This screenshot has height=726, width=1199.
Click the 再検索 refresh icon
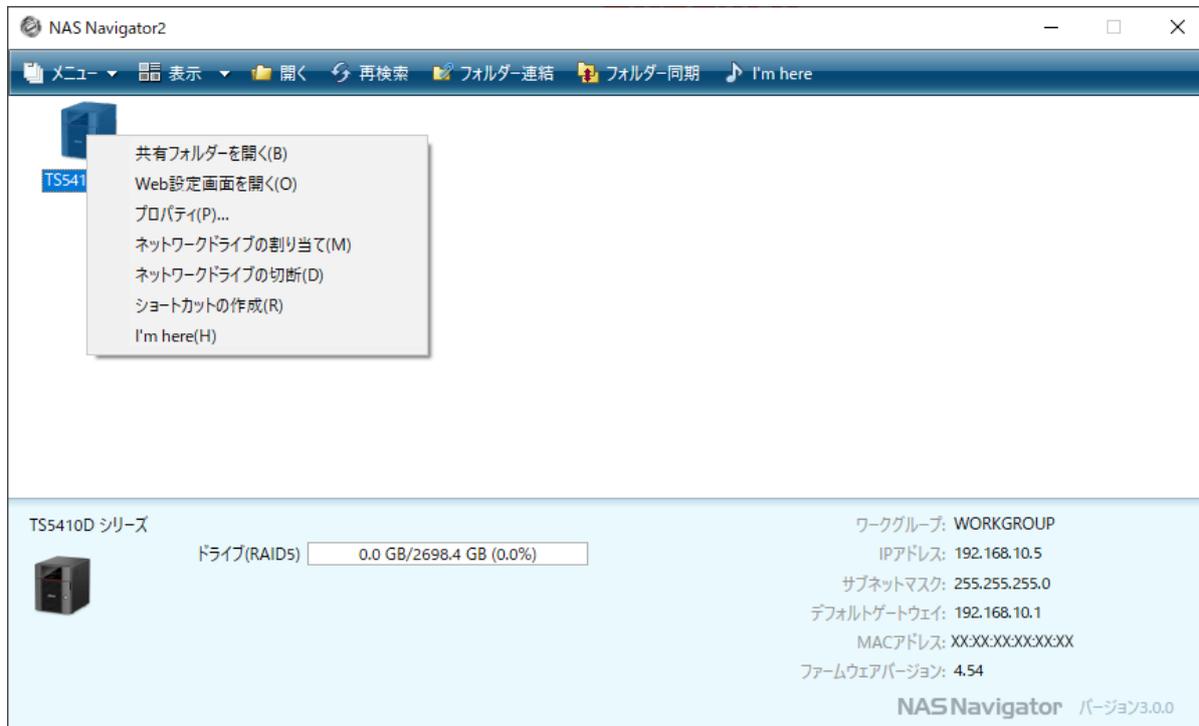tap(342, 74)
